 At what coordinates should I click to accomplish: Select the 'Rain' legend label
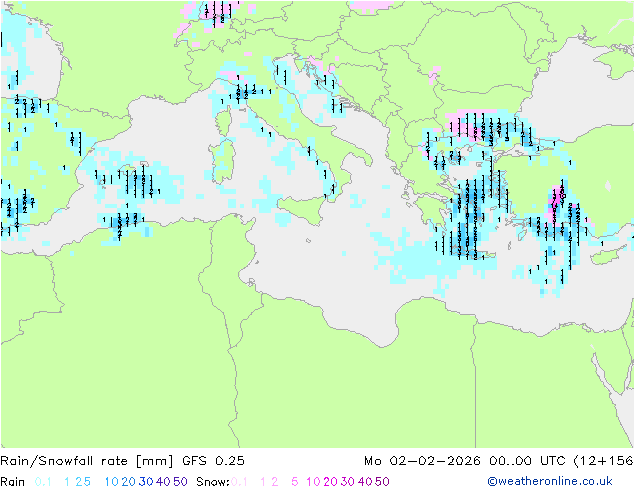coord(13,482)
